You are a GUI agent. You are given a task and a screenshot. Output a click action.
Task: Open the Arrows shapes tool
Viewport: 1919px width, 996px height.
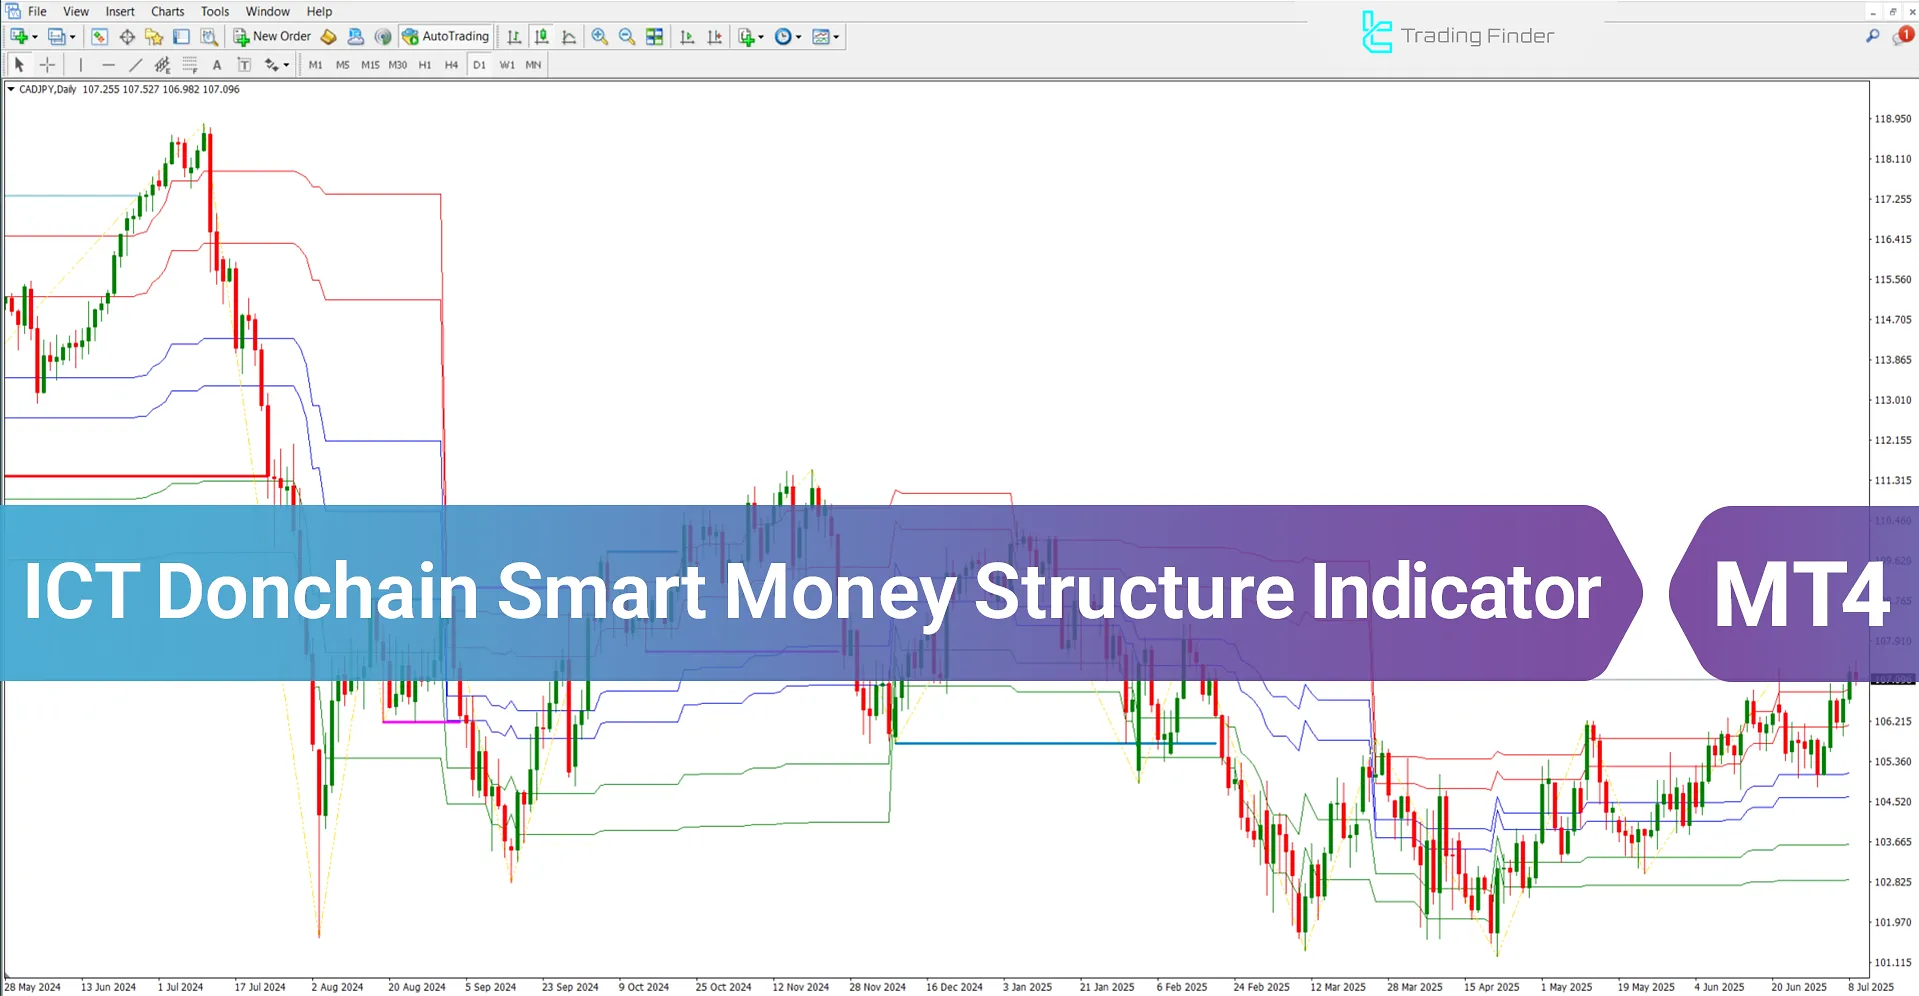(x=271, y=65)
